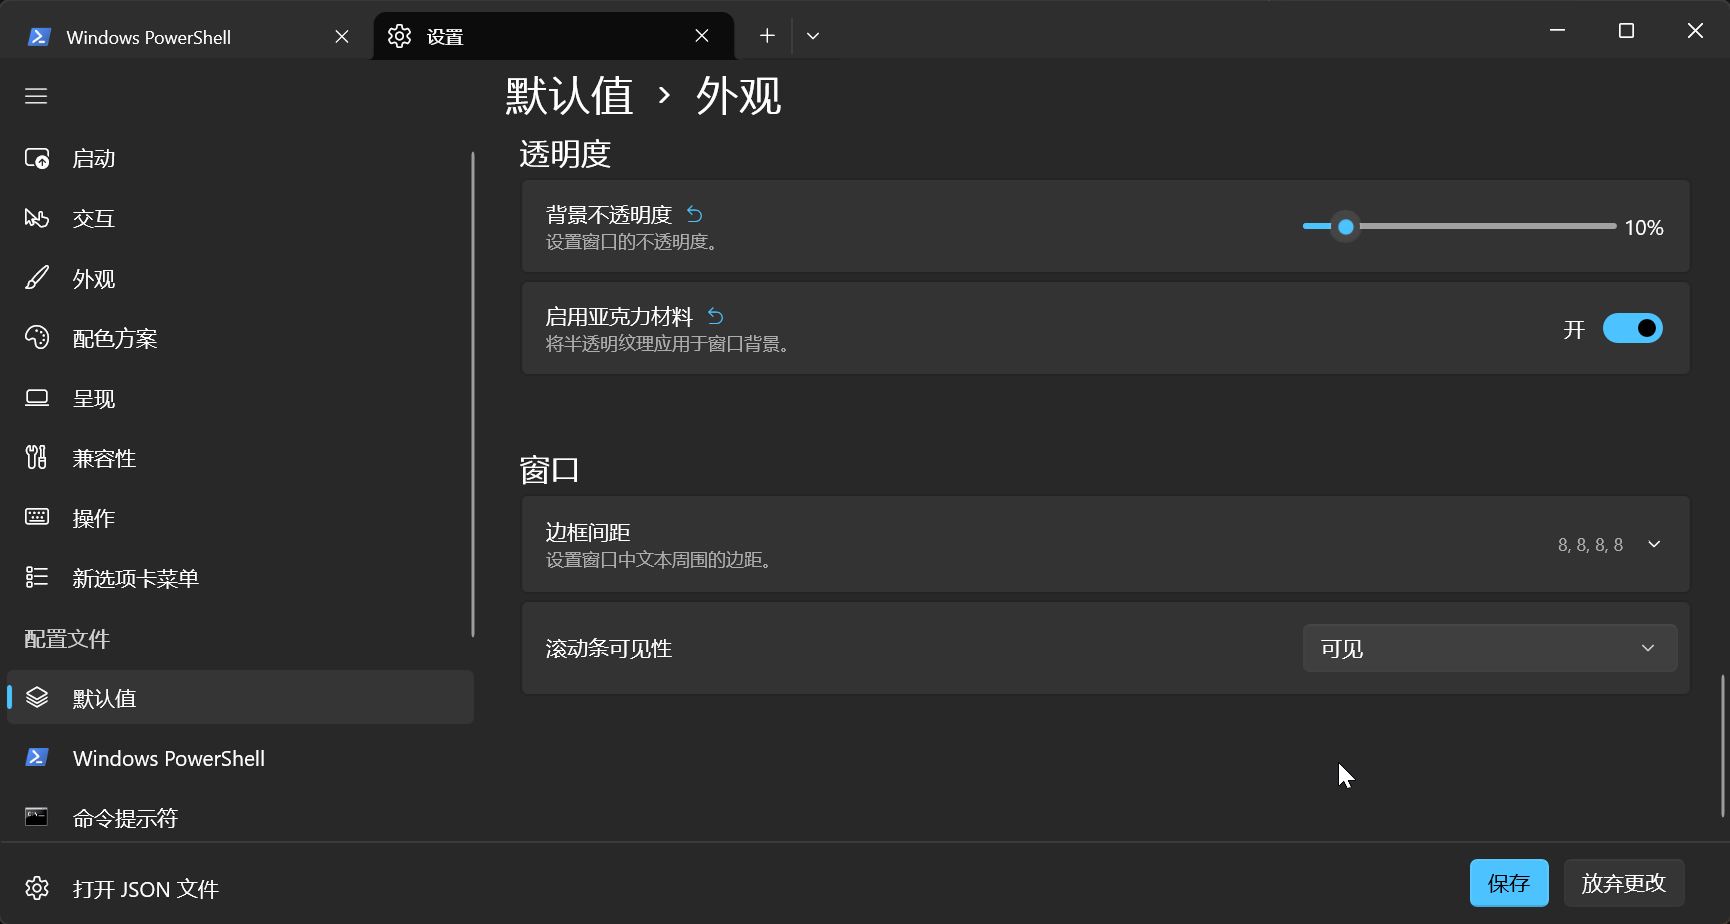Image resolution: width=1730 pixels, height=924 pixels.
Task: Open the 交互 (Interaction) settings page
Action: pyautogui.click(x=94, y=219)
